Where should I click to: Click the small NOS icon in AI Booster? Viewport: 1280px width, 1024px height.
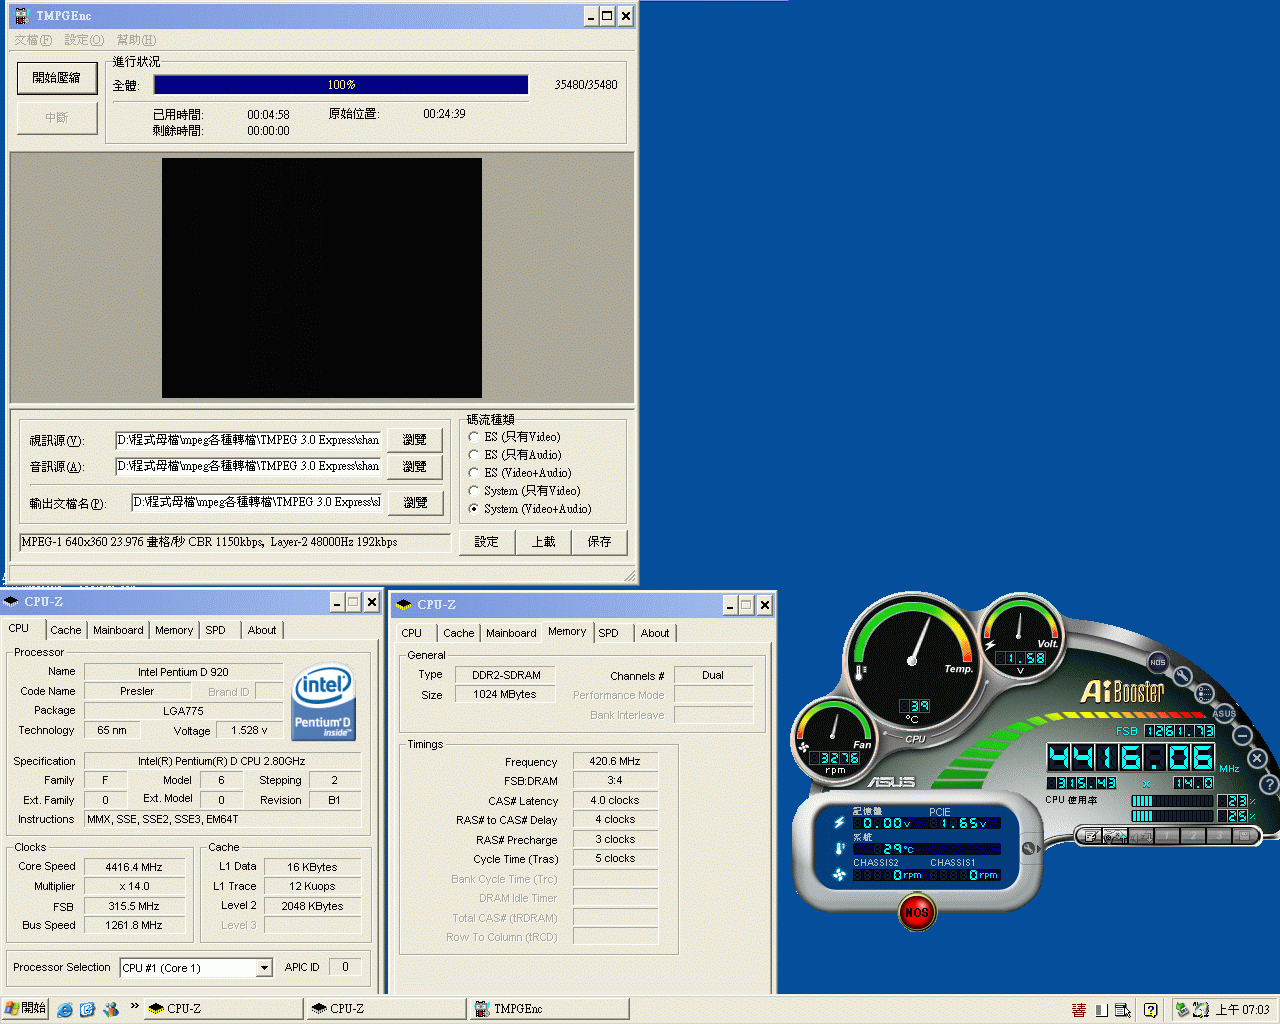[1157, 662]
